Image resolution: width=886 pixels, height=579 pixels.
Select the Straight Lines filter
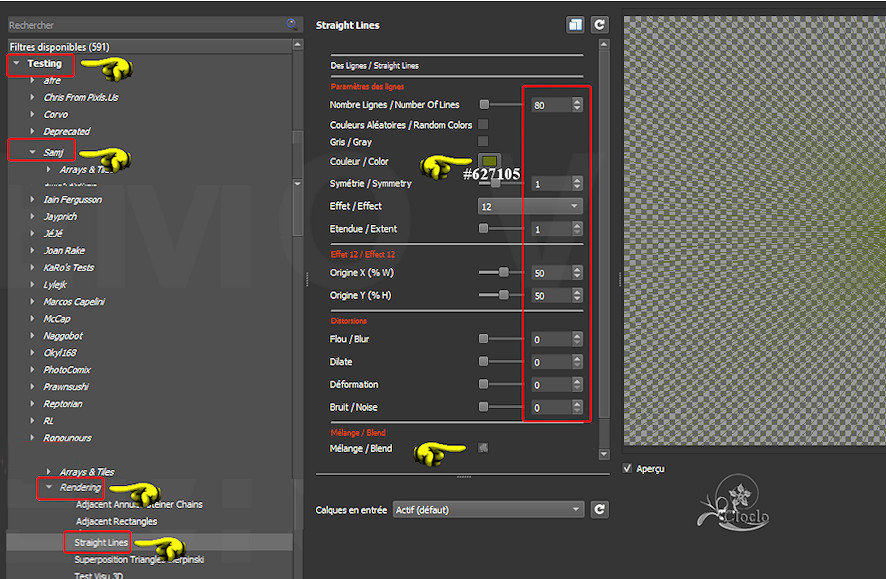tap(101, 542)
